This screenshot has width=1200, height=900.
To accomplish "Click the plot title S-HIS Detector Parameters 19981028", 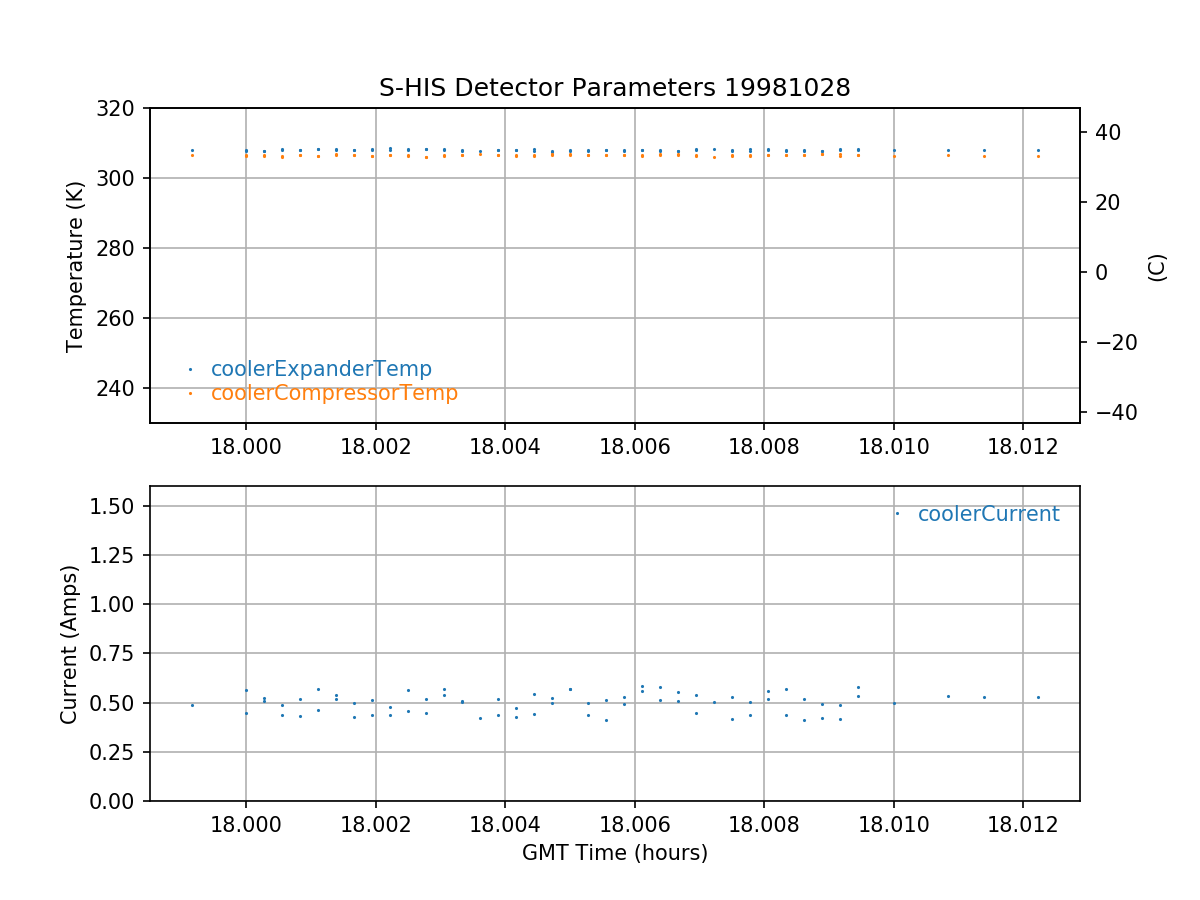I will click(x=614, y=88).
